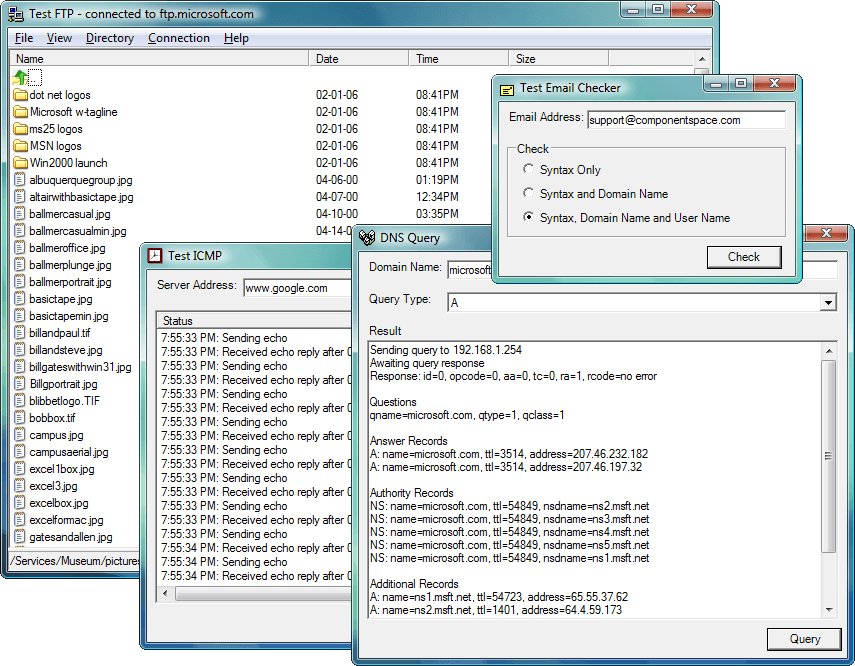
Task: Select the billgateswithwin31.jpg file icon
Action: (x=20, y=367)
